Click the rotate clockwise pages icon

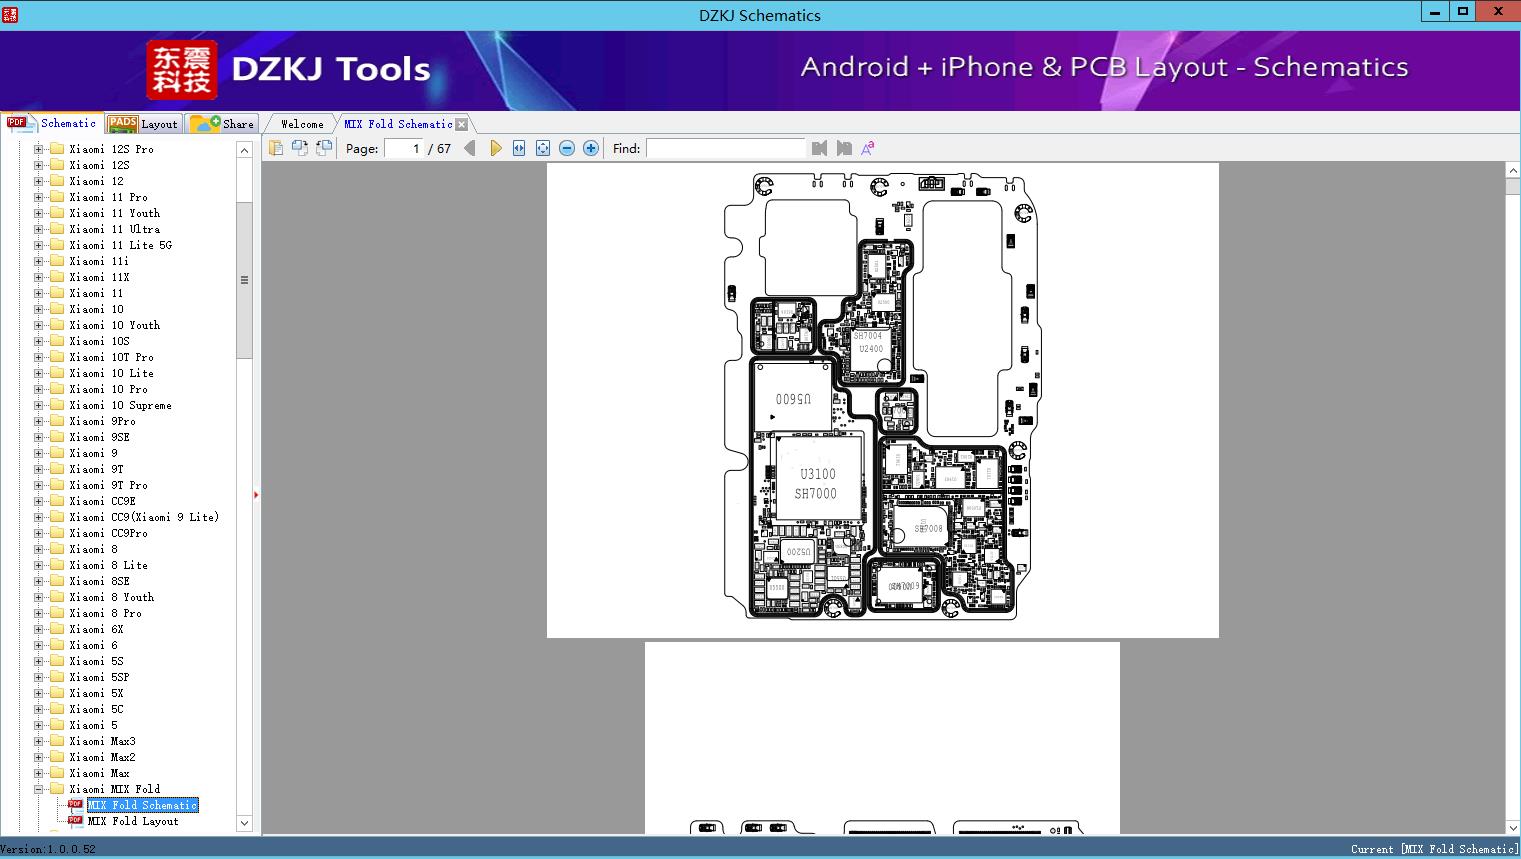[324, 148]
